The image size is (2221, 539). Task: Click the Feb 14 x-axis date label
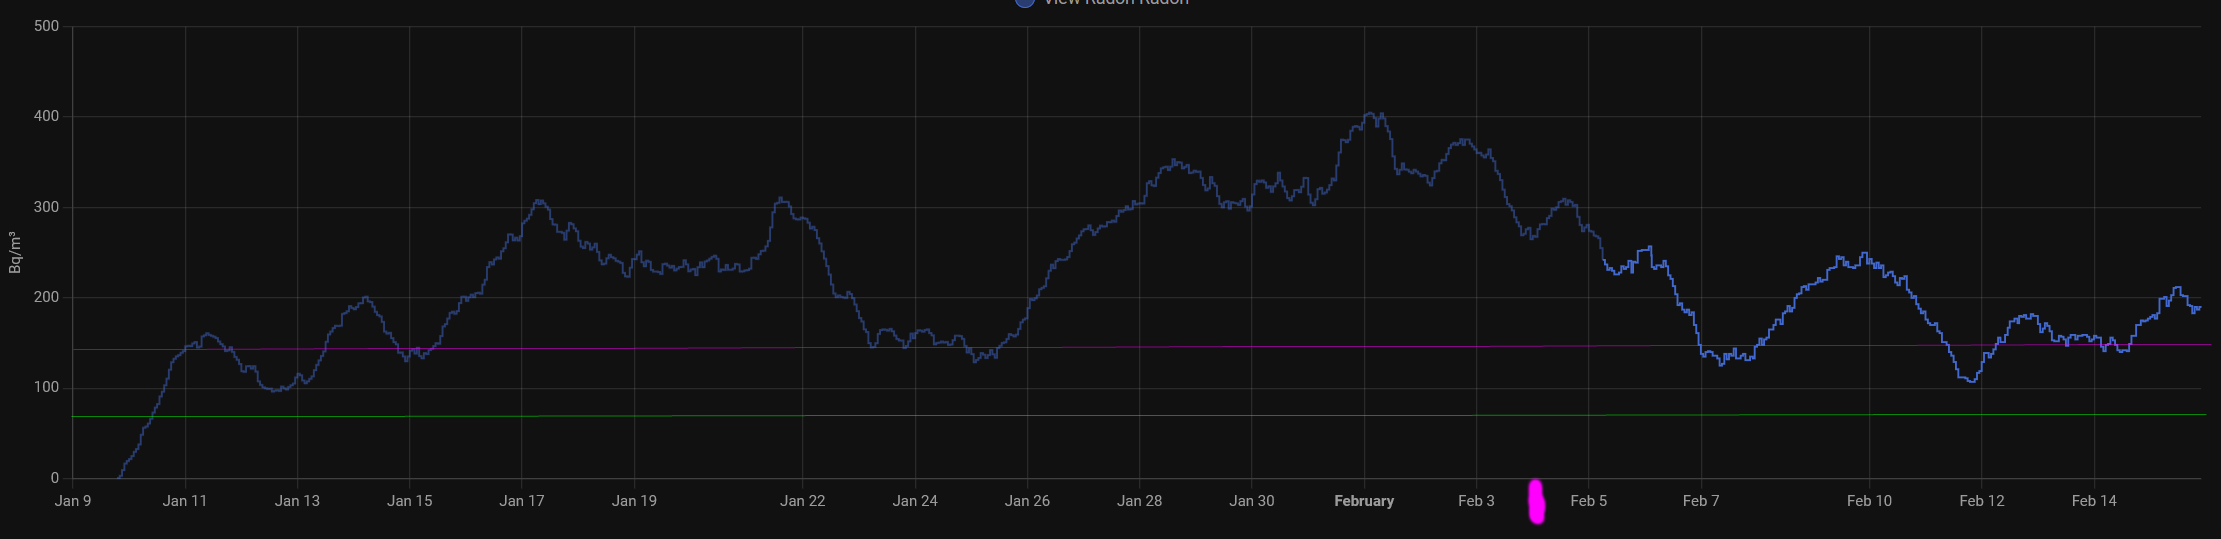click(2094, 501)
